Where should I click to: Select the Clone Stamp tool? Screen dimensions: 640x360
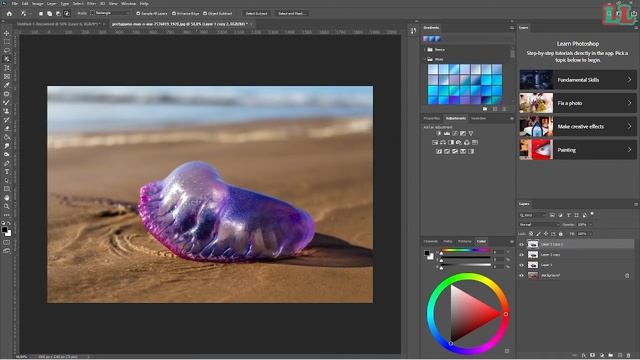coord(7,111)
